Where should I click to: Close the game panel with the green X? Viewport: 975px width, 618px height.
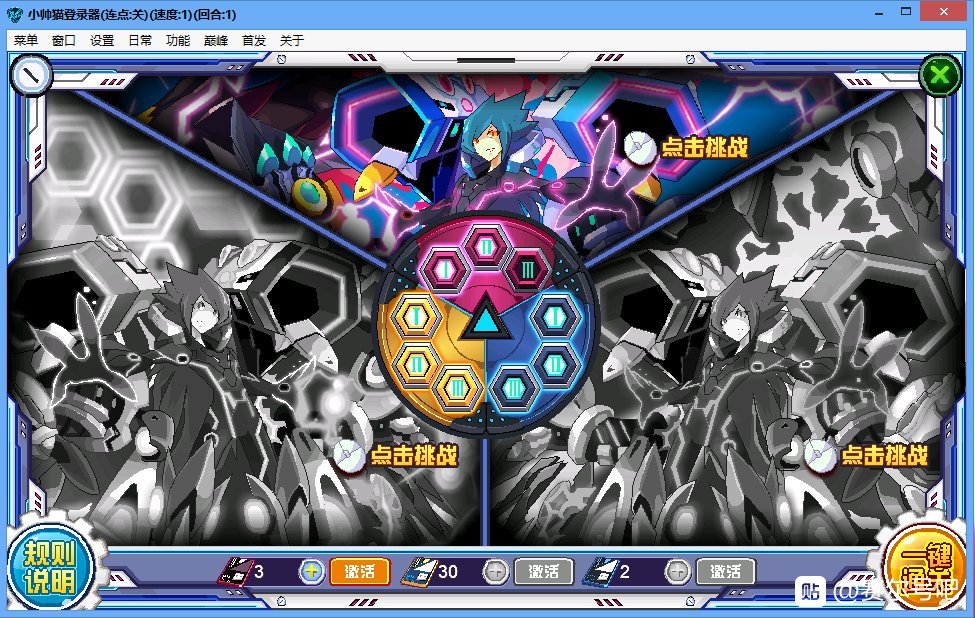940,76
